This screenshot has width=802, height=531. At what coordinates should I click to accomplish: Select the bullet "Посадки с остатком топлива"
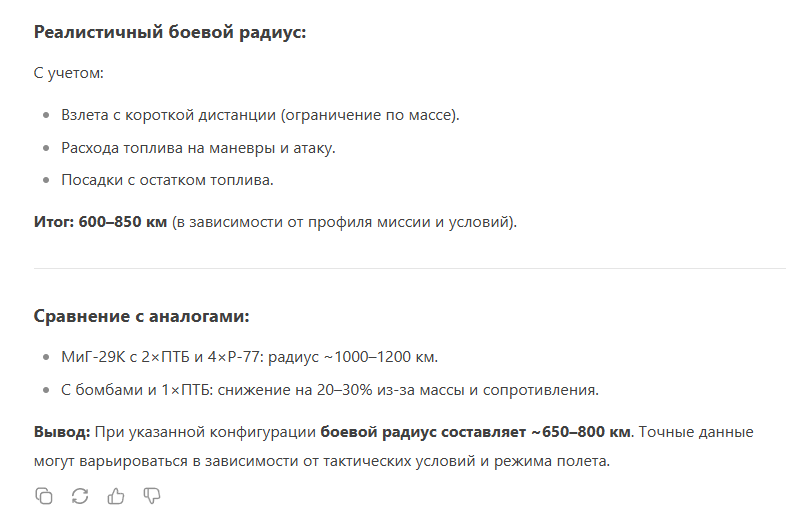167,180
